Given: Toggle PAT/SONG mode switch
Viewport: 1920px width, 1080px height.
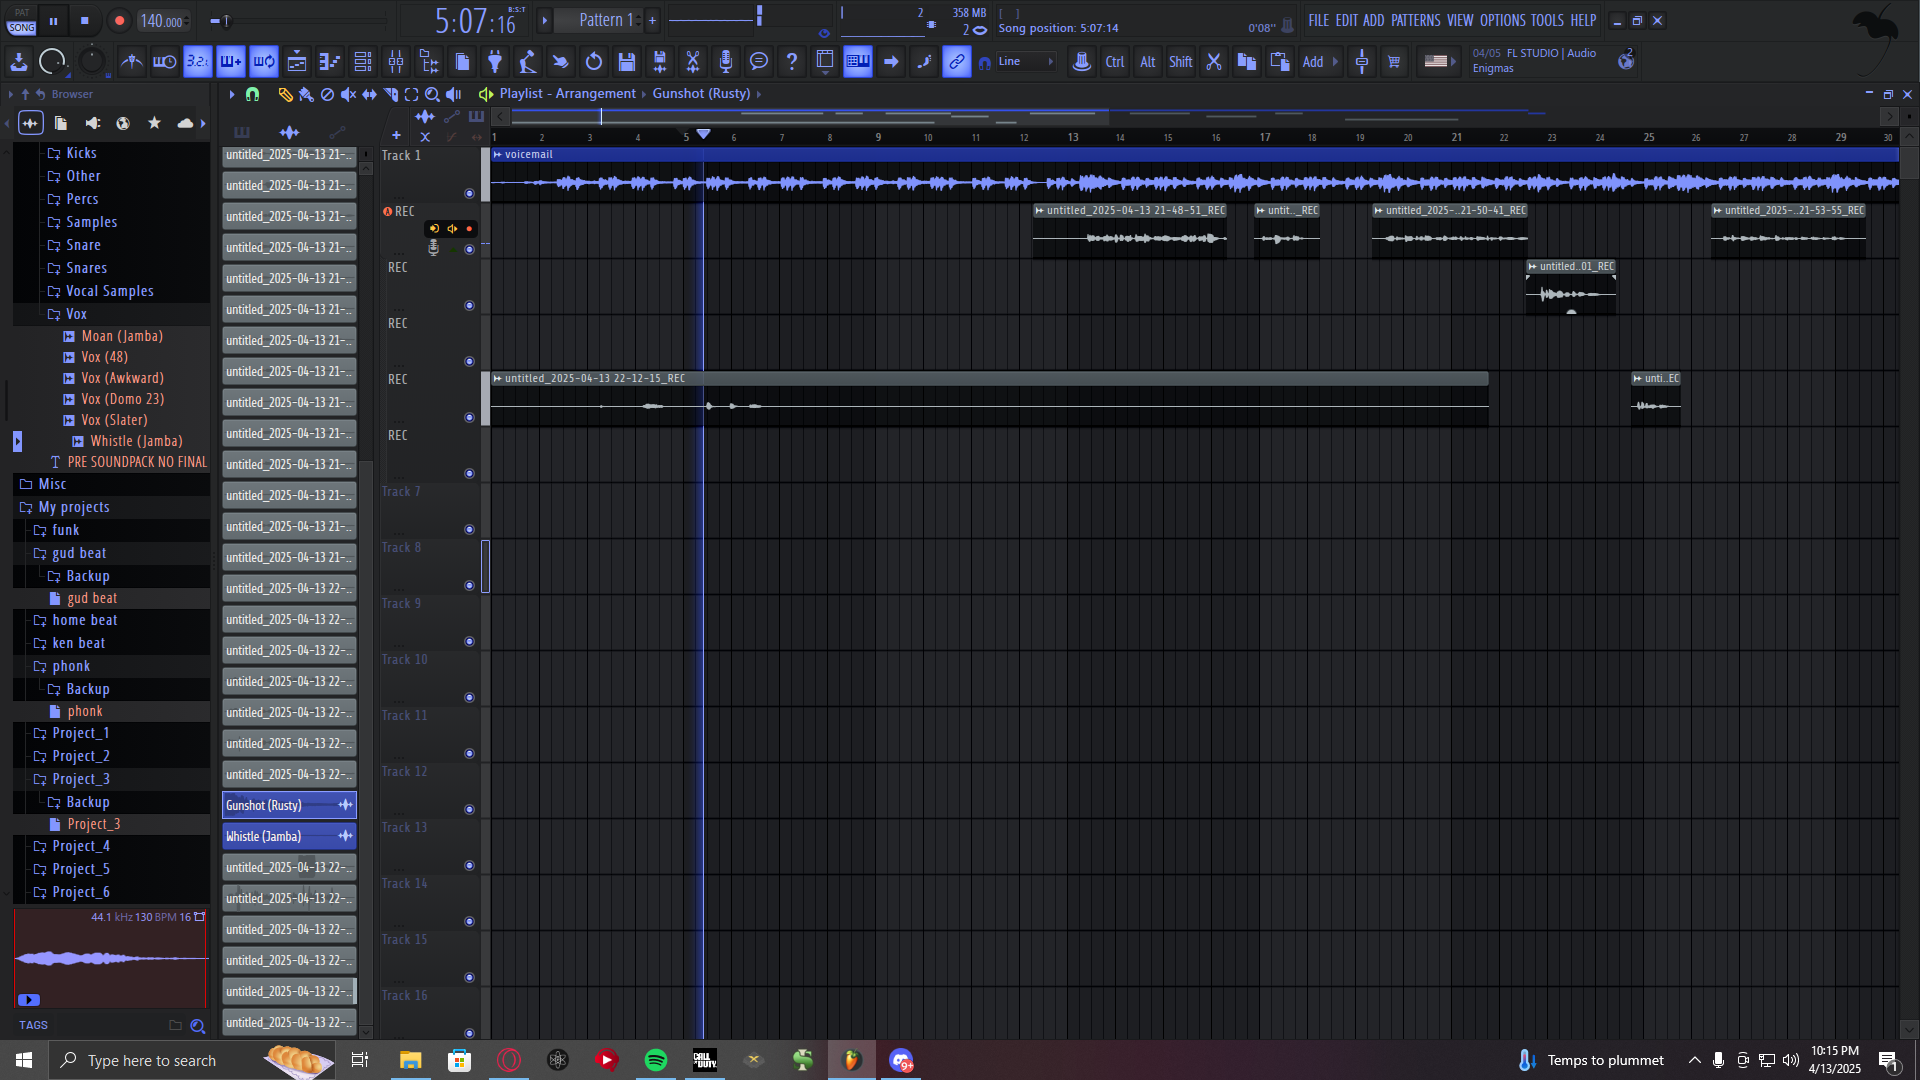Looking at the screenshot, I should click(x=21, y=21).
